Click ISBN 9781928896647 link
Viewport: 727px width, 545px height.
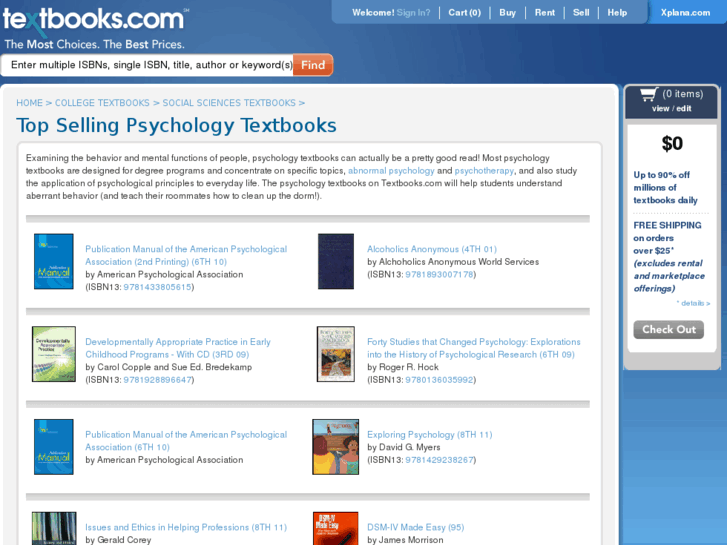[x=157, y=380]
